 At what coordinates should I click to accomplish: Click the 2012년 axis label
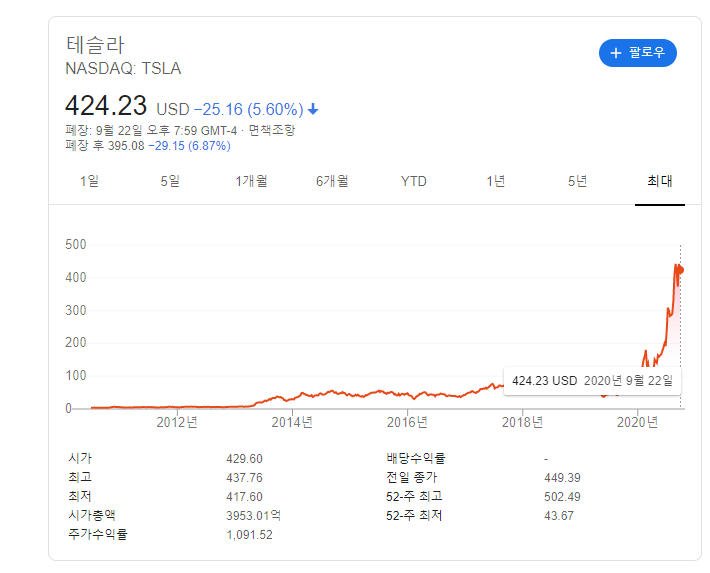click(x=177, y=422)
